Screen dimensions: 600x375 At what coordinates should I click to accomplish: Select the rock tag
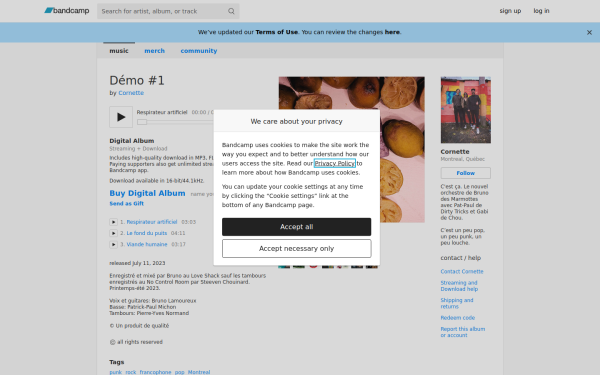point(130,372)
